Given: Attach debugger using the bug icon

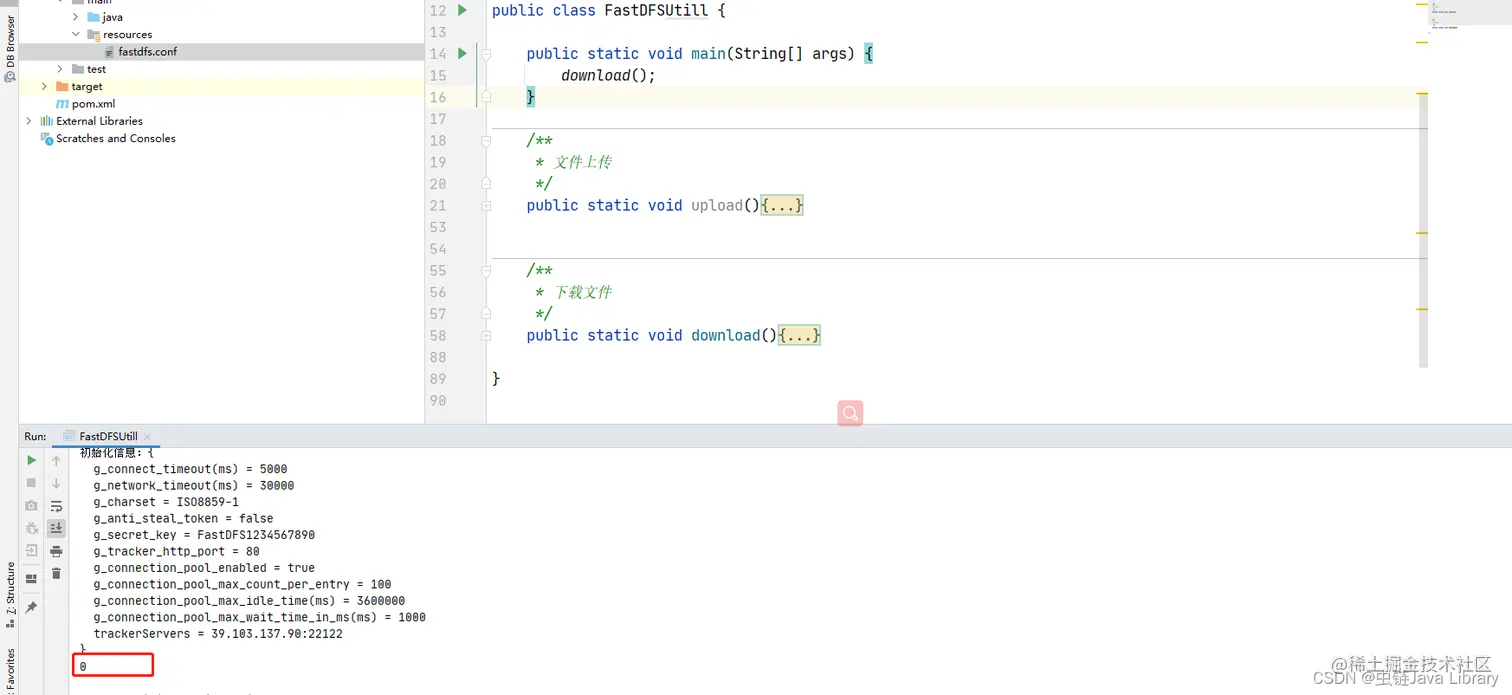Looking at the screenshot, I should pyautogui.click(x=31, y=528).
